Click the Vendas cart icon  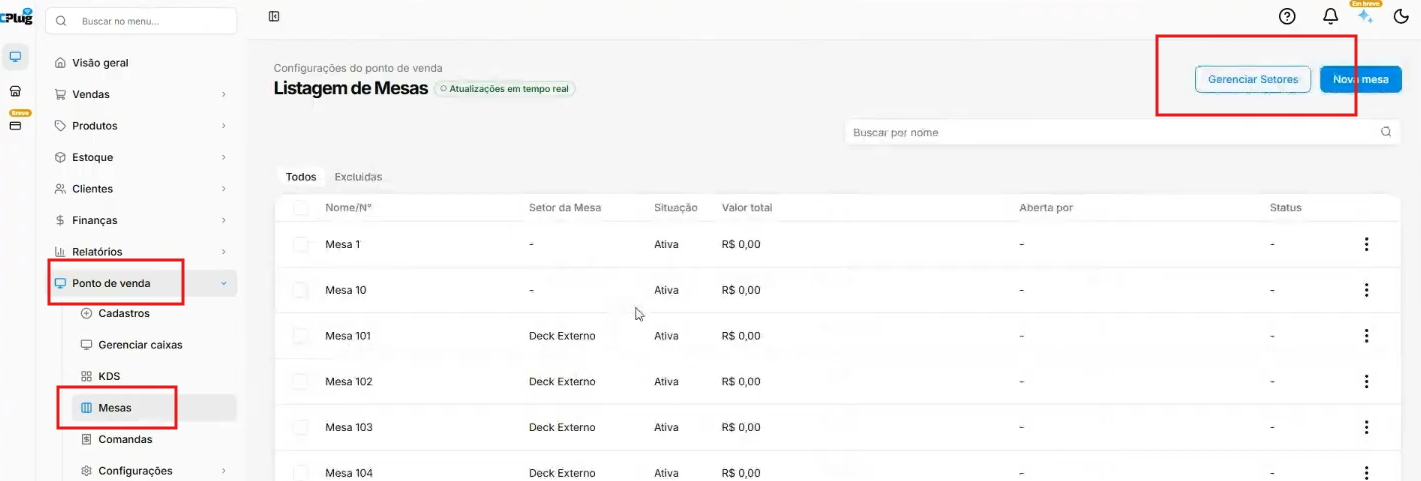click(60, 94)
